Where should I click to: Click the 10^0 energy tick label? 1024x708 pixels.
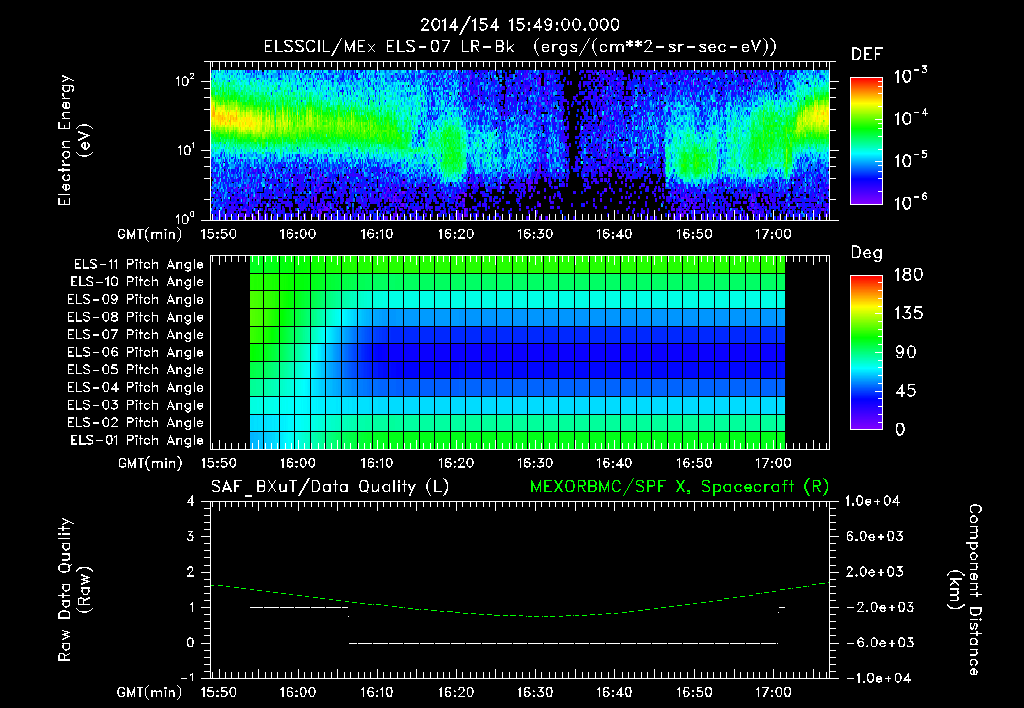click(185, 218)
